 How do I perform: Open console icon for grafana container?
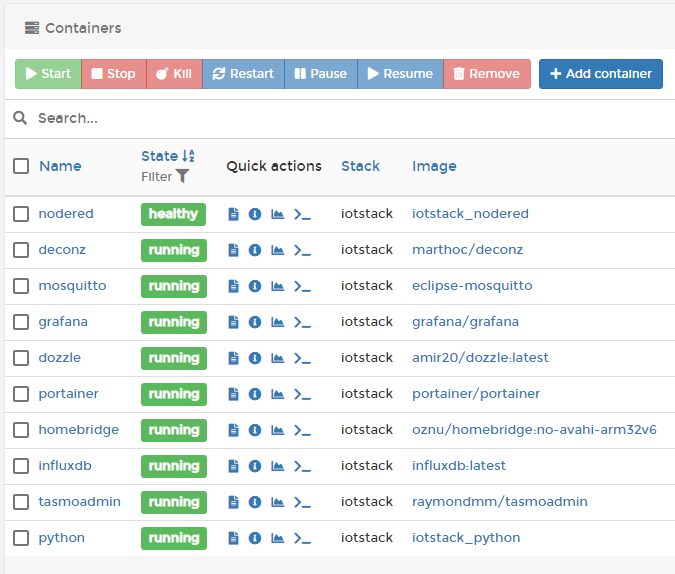point(302,322)
